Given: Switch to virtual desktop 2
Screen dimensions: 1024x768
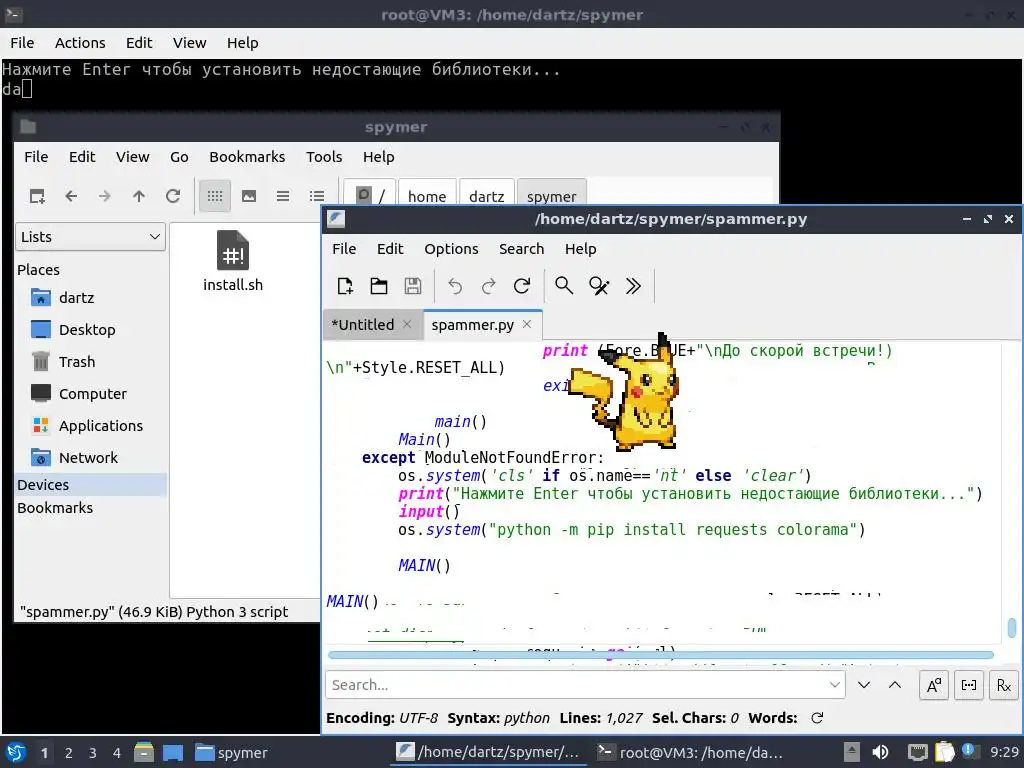Looking at the screenshot, I should (x=69, y=753).
